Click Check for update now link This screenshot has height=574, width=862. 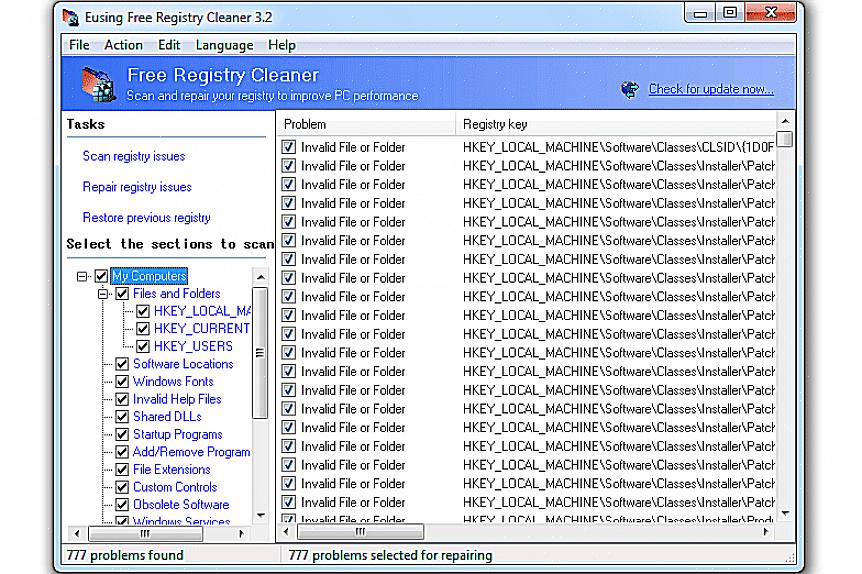pos(711,89)
